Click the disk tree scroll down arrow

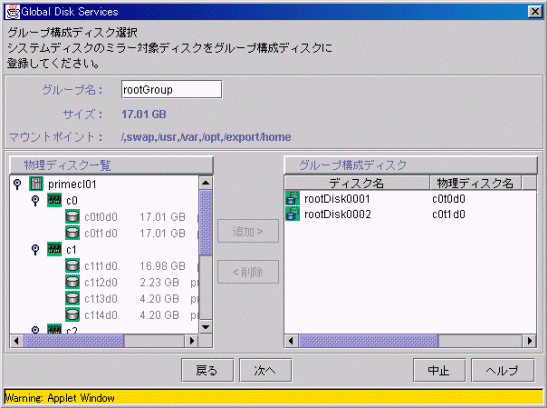click(205, 327)
